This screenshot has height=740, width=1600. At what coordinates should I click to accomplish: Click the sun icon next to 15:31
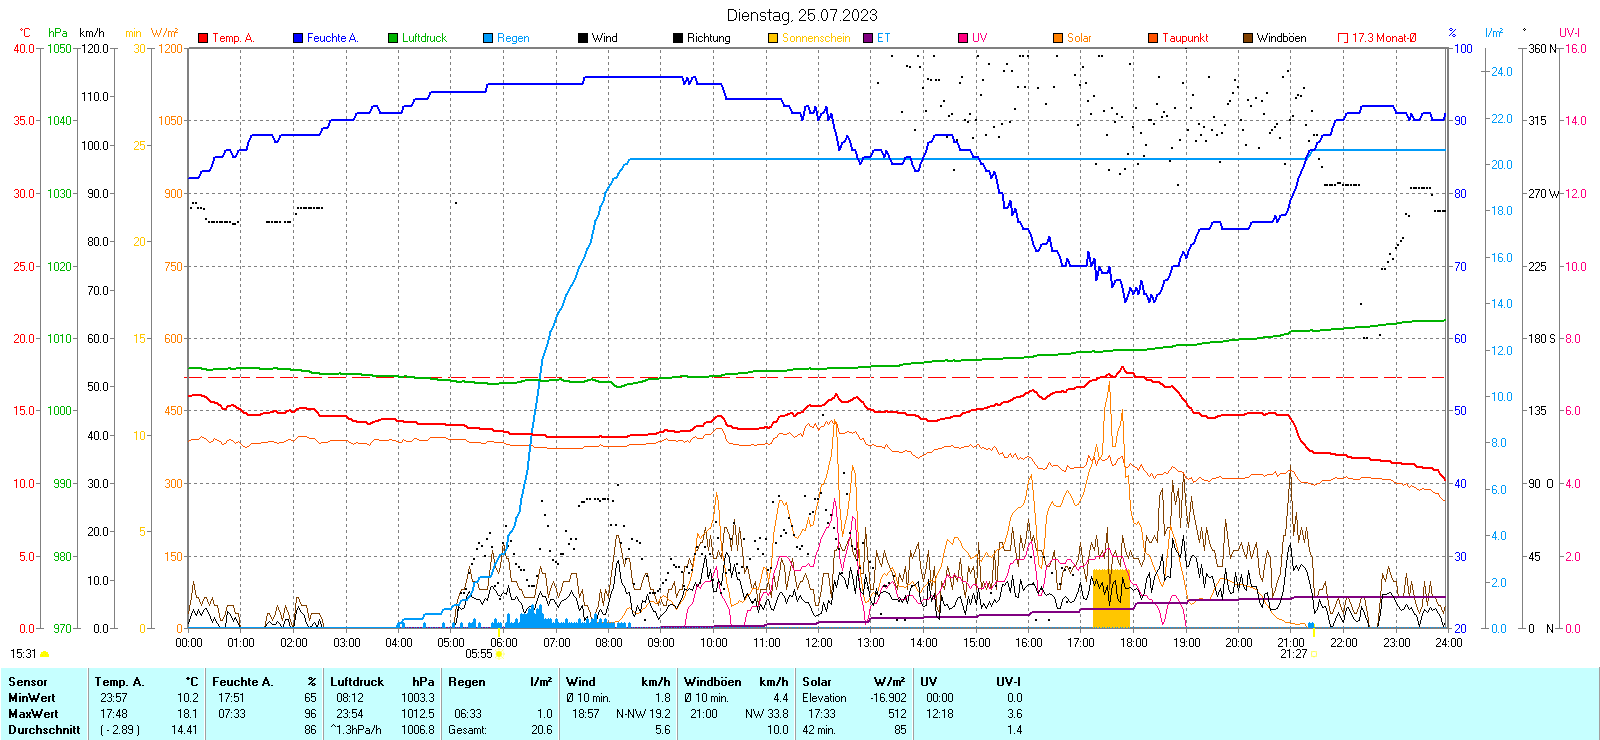(x=44, y=654)
